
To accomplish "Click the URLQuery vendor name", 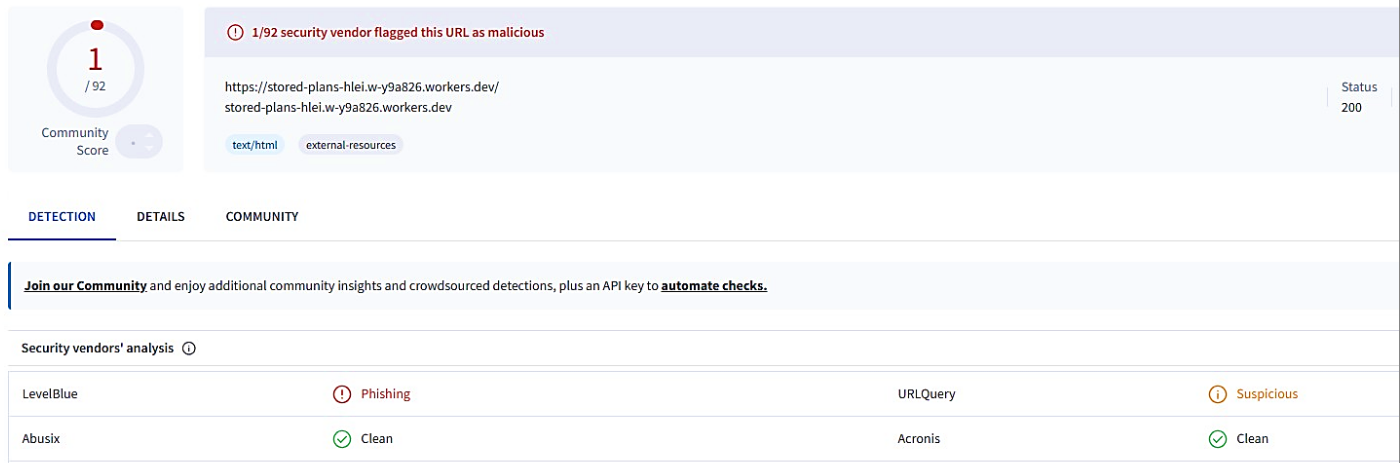I will click(927, 394).
